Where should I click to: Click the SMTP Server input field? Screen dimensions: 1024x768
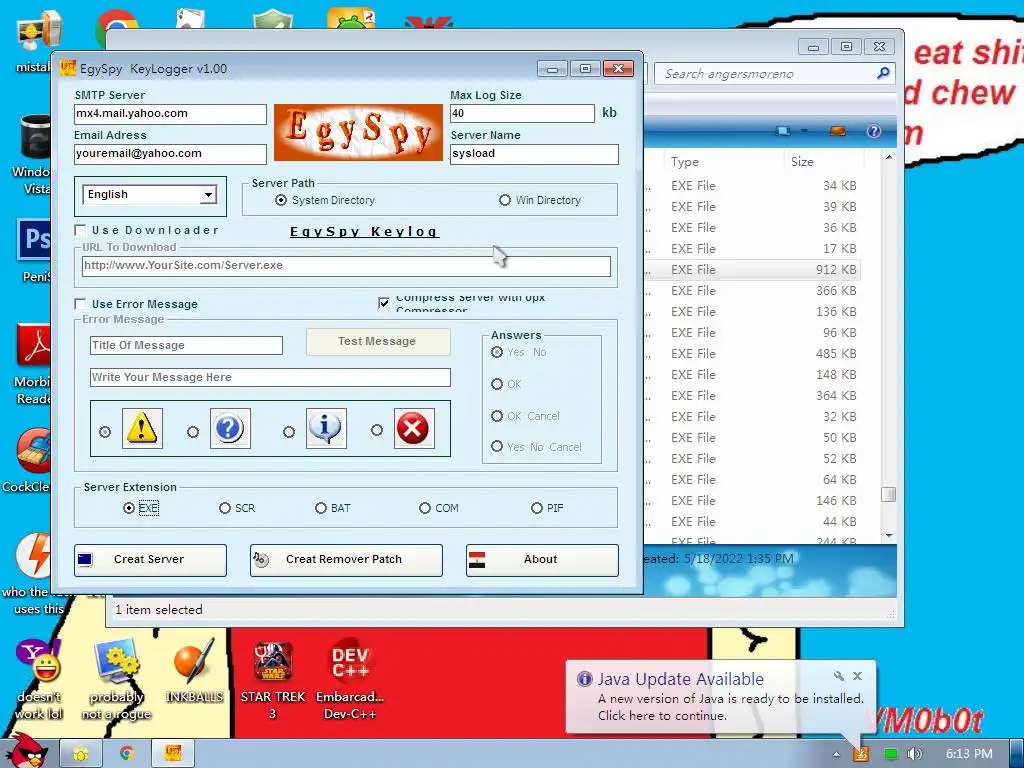(x=170, y=114)
